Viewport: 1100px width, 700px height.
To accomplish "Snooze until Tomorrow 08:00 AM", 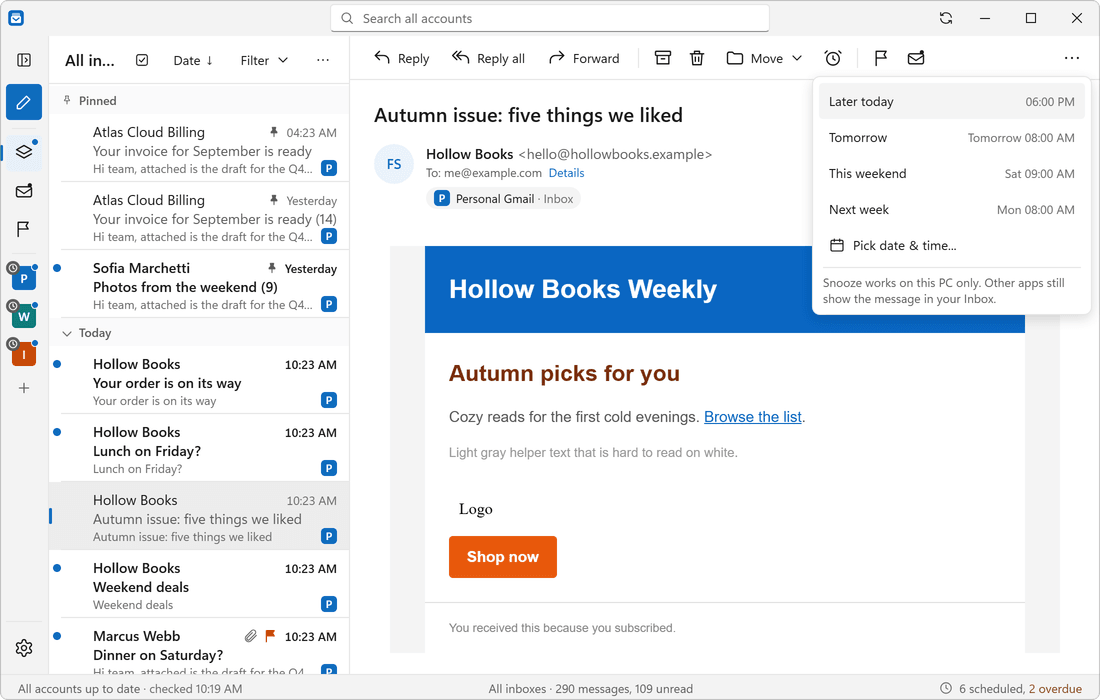I will click(951, 137).
